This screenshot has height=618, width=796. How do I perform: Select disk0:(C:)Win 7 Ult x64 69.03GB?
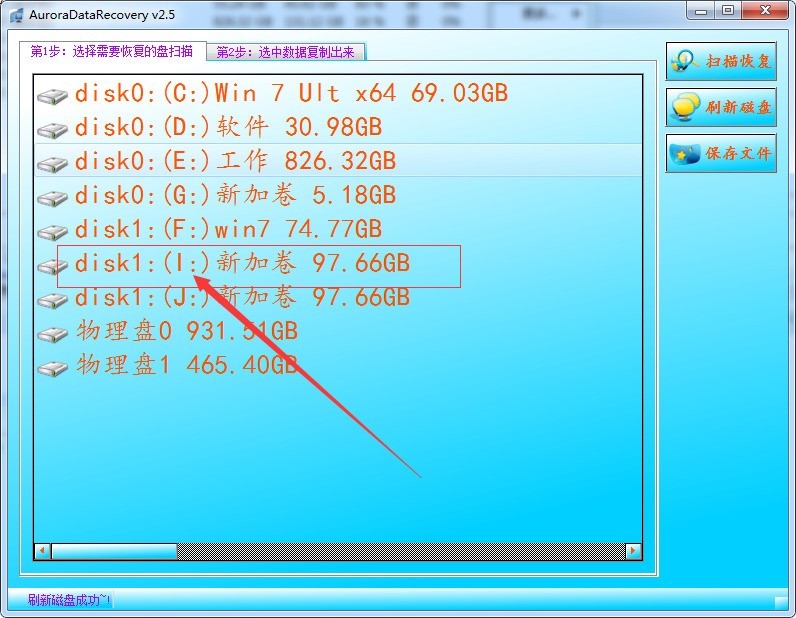tap(291, 93)
